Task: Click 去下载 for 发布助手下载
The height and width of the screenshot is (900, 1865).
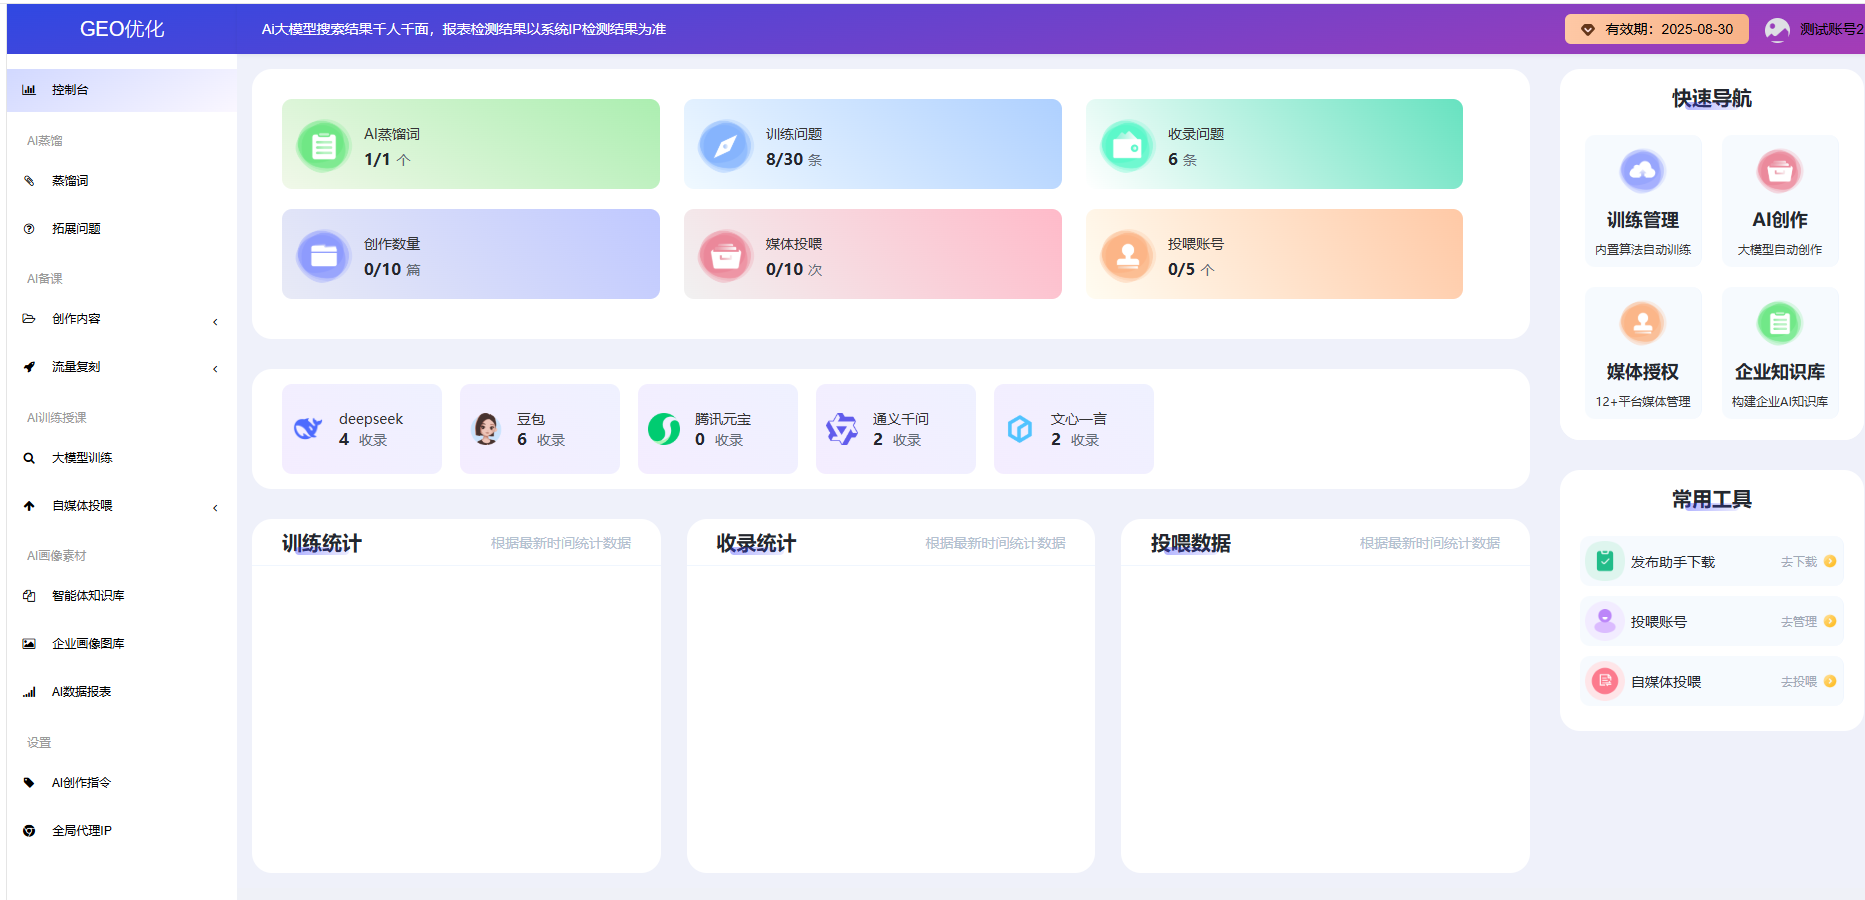Action: click(x=1799, y=562)
